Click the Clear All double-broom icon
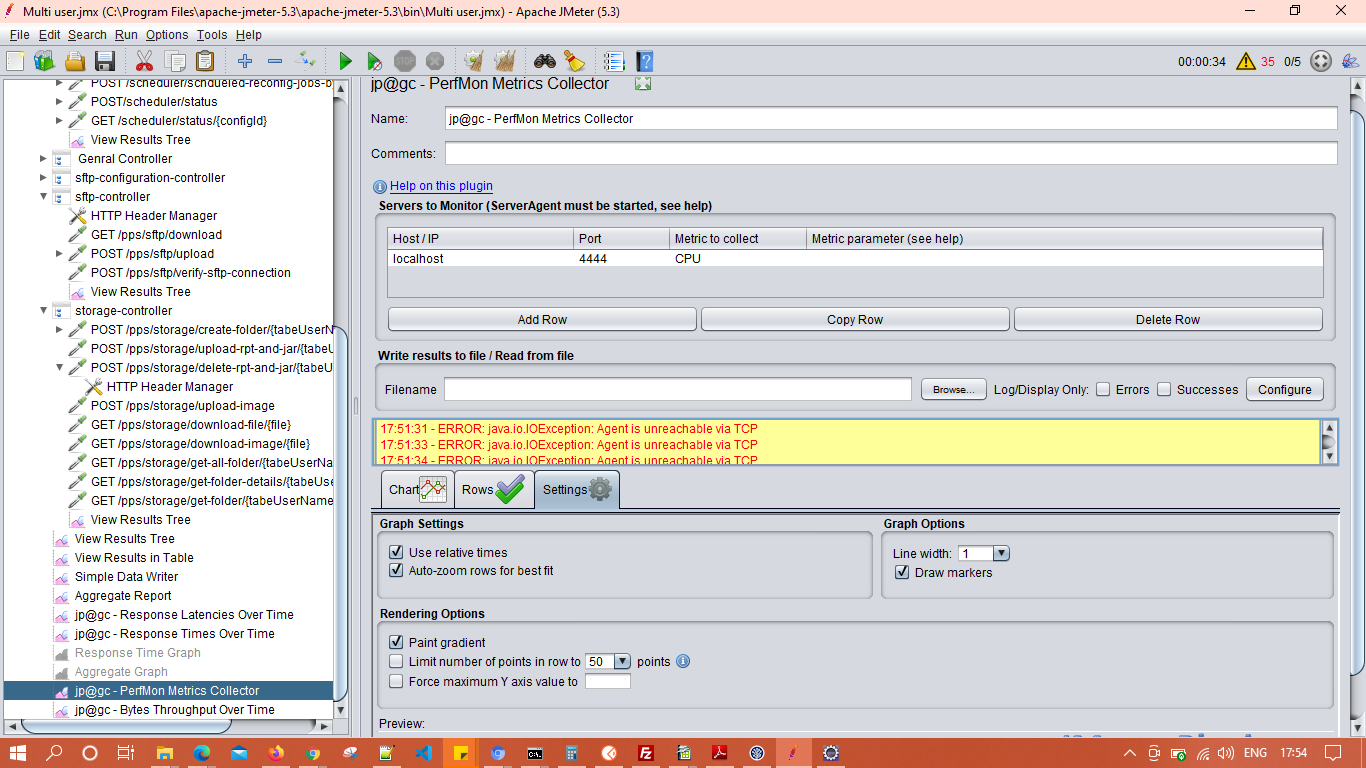 [505, 61]
